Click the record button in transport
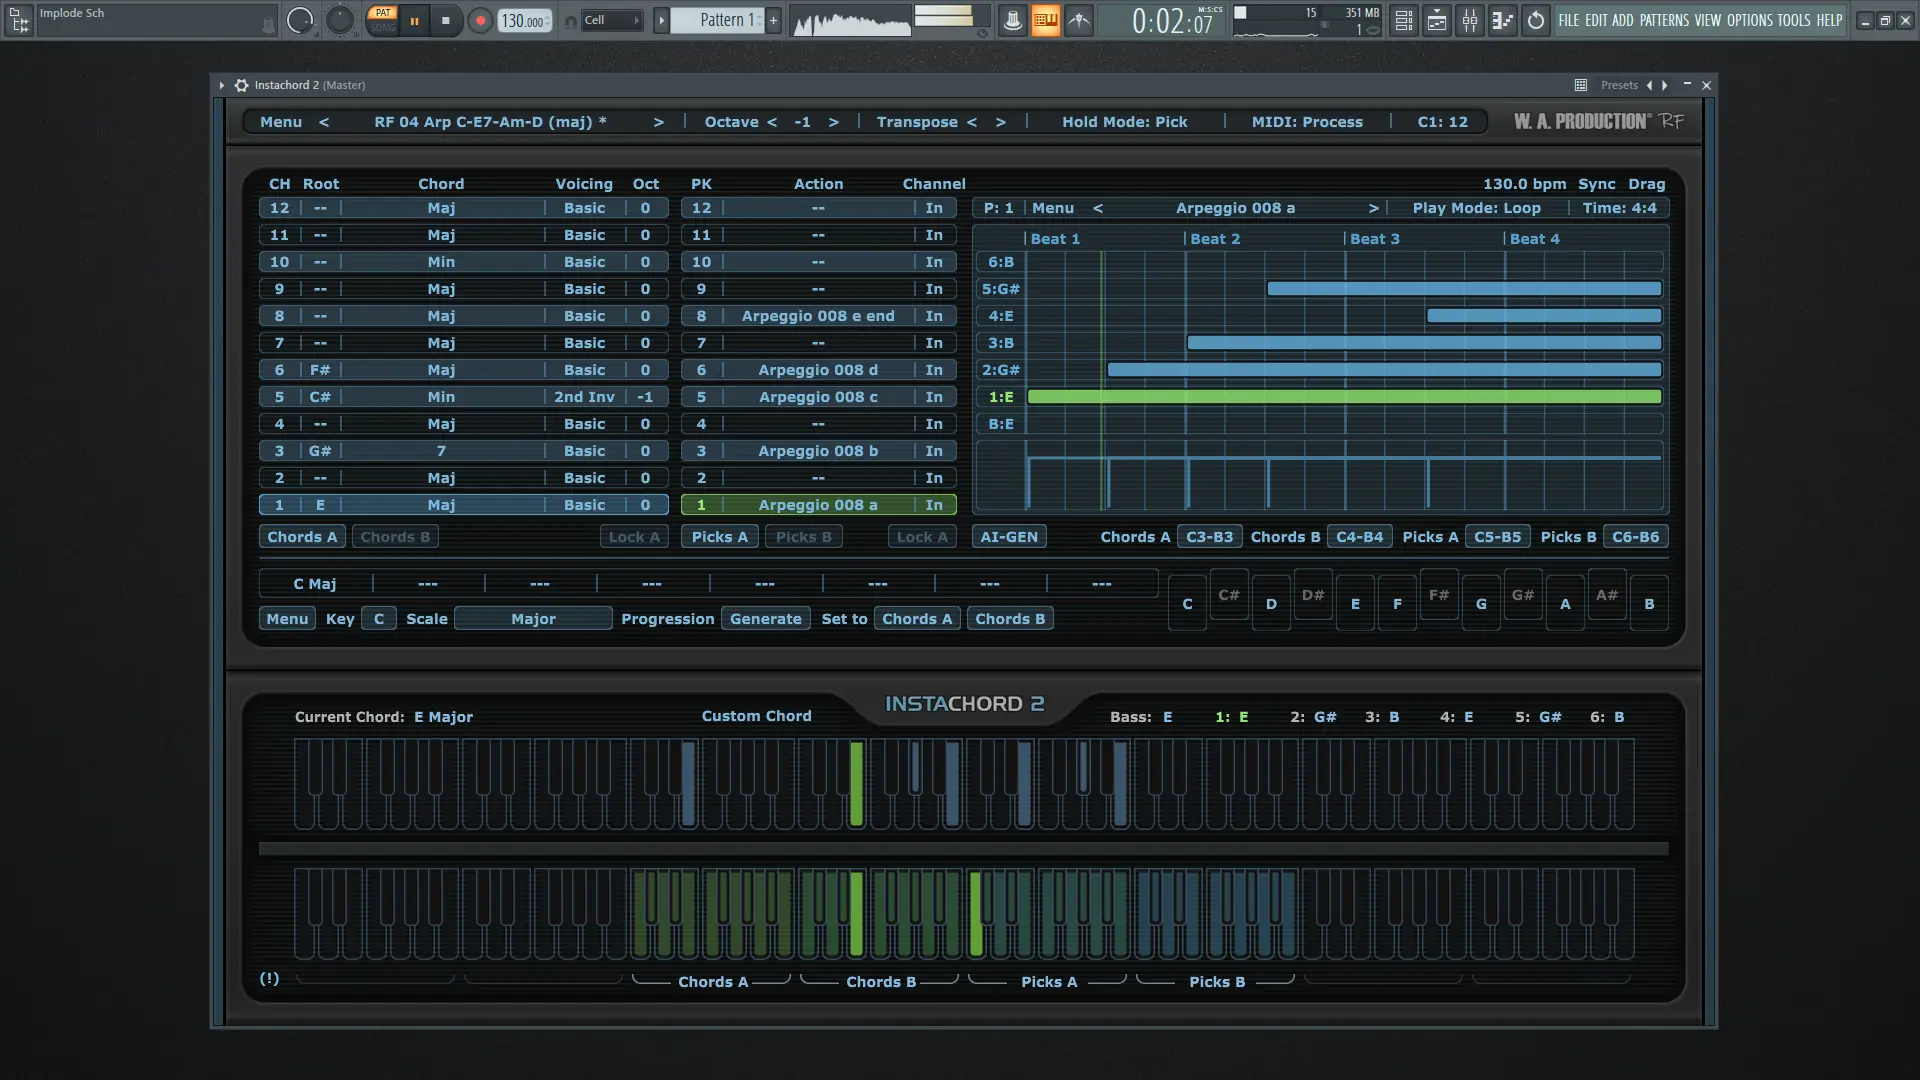 pyautogui.click(x=480, y=20)
